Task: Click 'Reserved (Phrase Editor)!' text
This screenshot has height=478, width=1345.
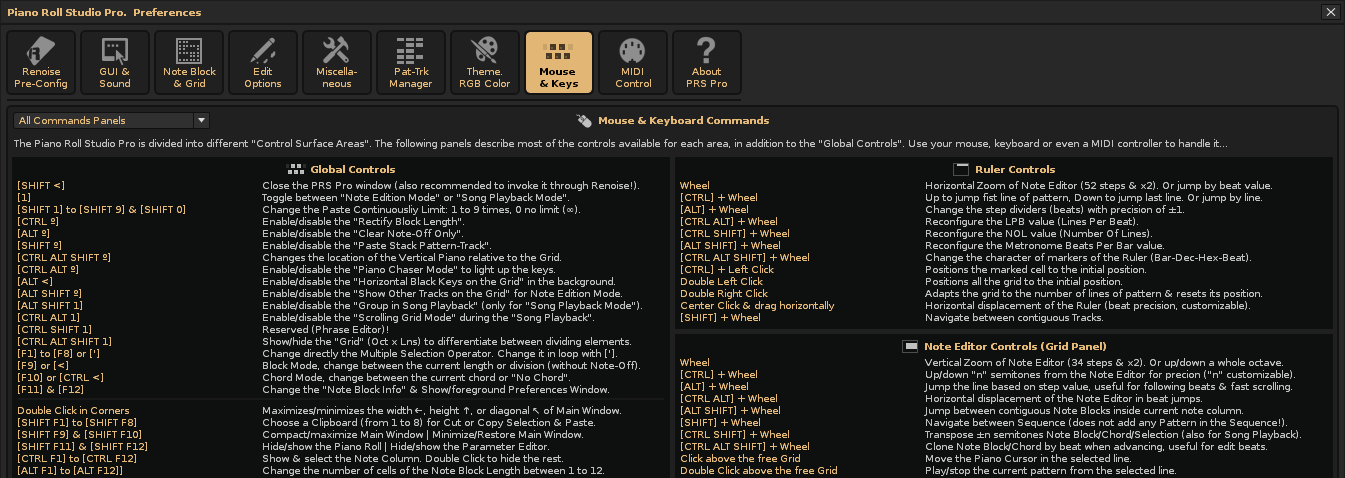Action: pos(326,329)
